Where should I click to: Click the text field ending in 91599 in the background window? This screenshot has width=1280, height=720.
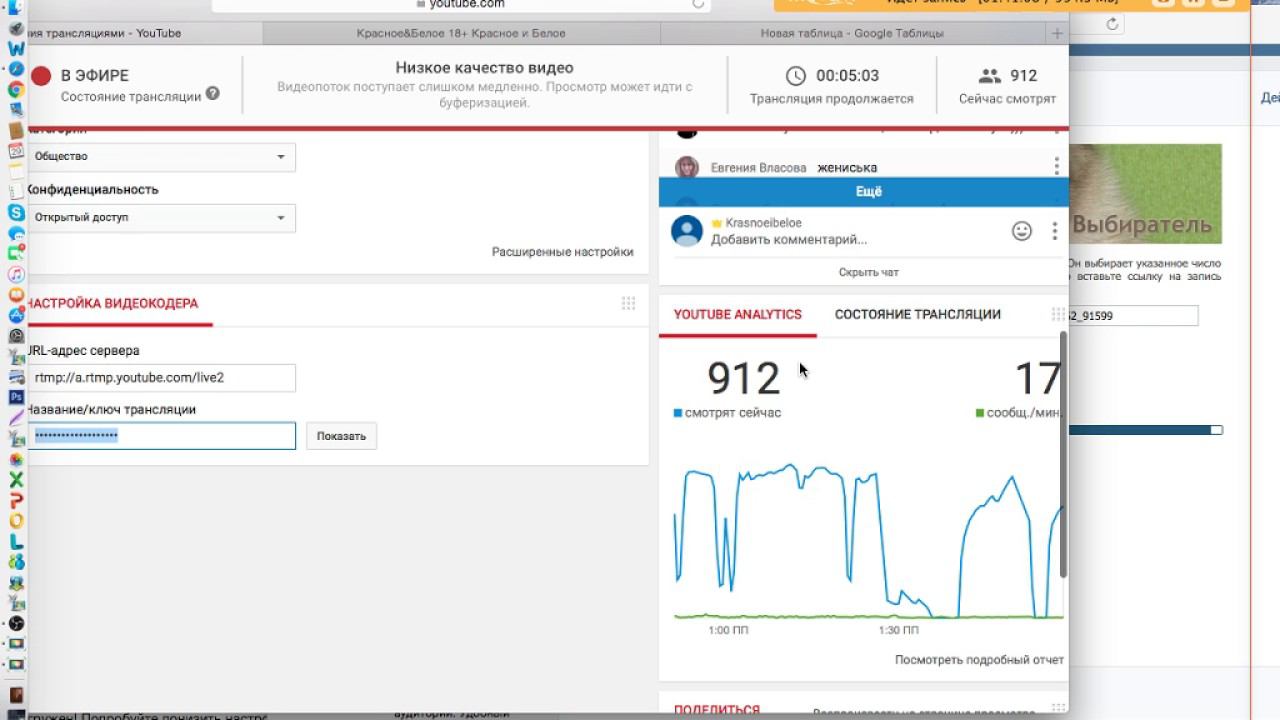(x=1133, y=316)
